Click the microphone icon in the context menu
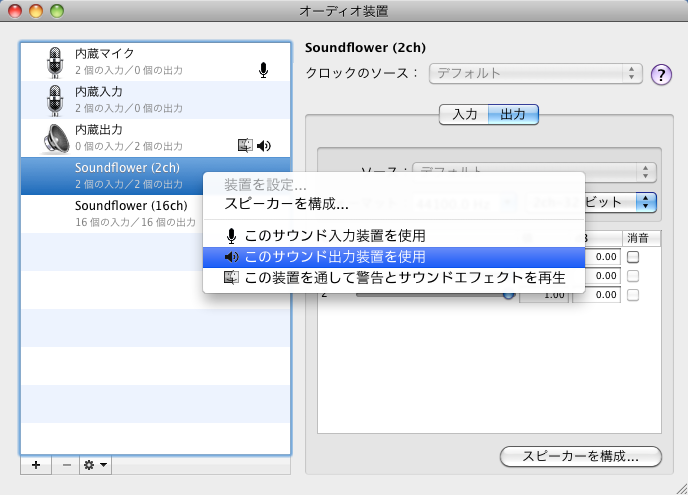This screenshot has height=495, width=688. click(231, 236)
